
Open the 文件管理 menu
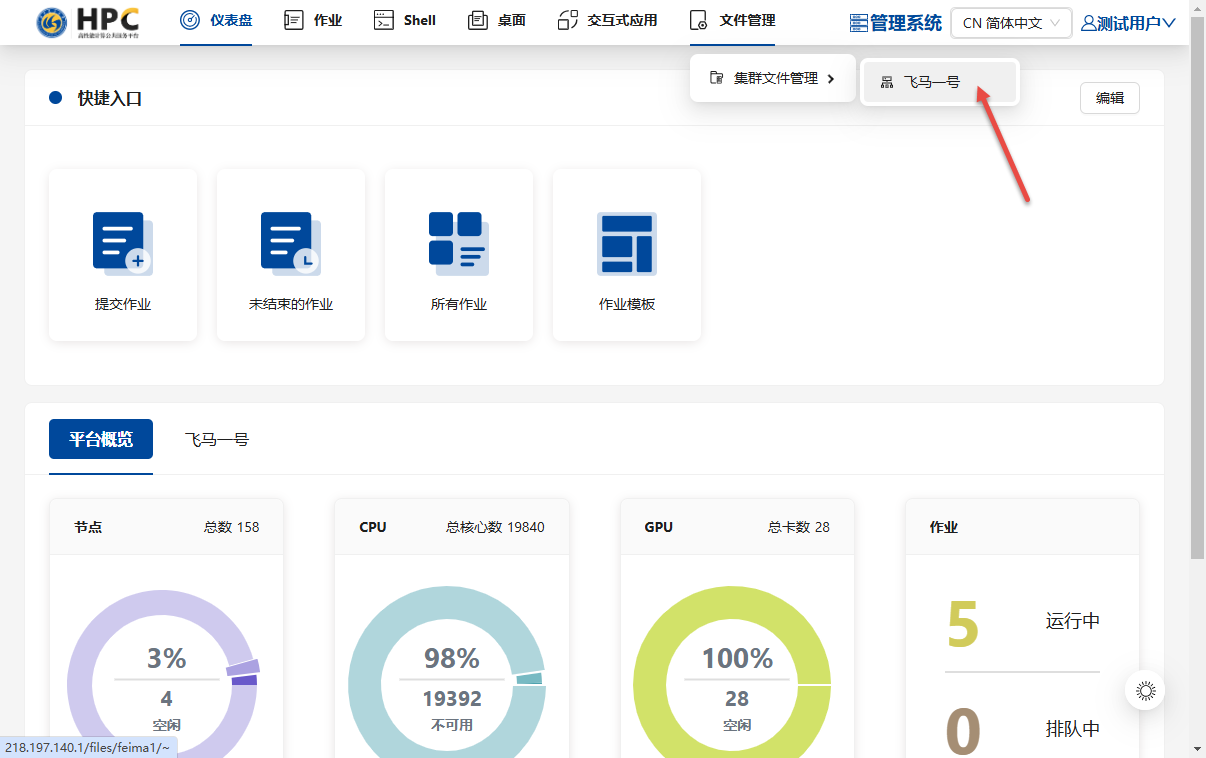pos(732,20)
